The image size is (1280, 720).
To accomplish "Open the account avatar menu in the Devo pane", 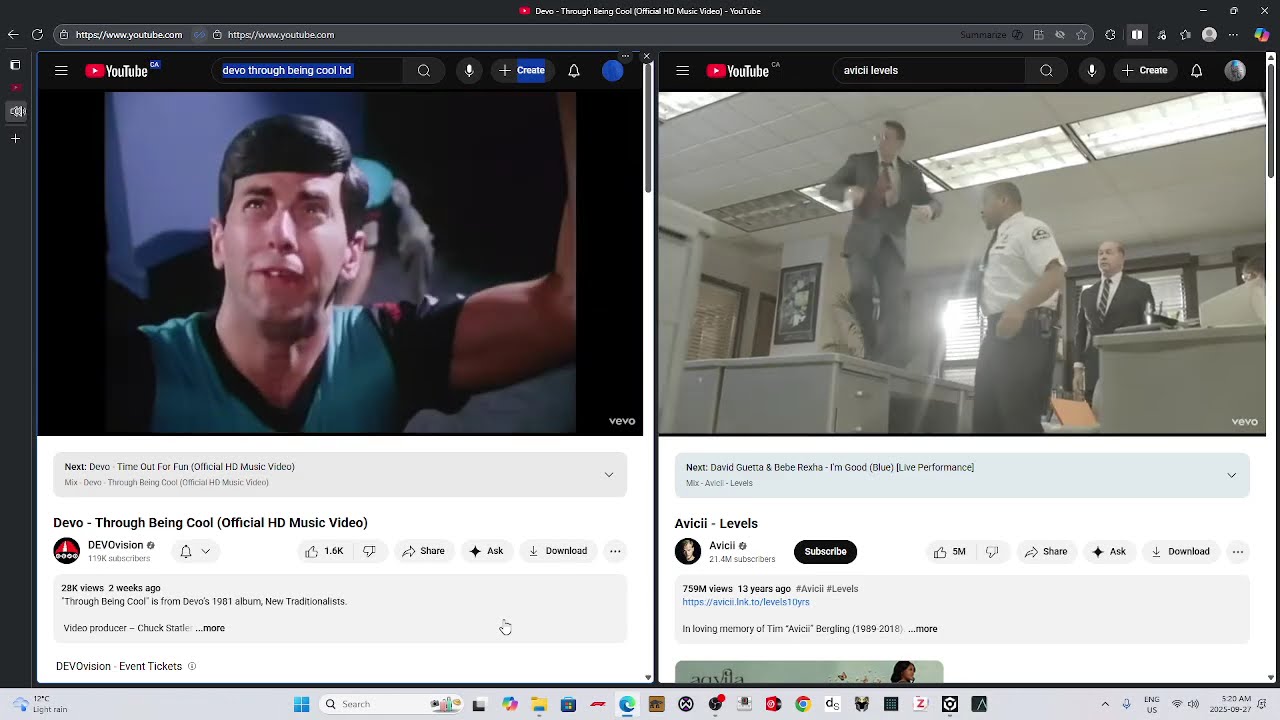I will 613,71.
